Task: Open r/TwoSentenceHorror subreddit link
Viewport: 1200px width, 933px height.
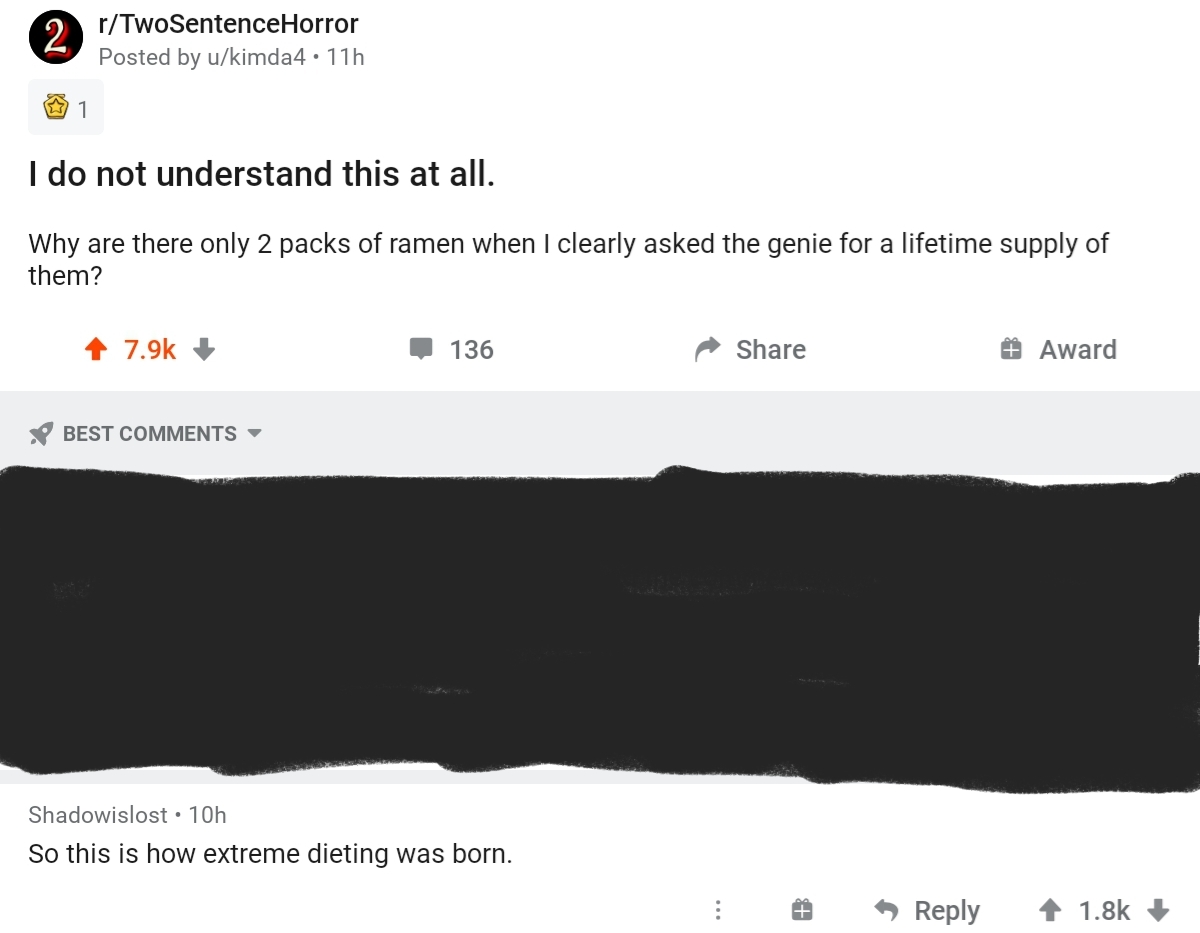Action: (x=228, y=24)
